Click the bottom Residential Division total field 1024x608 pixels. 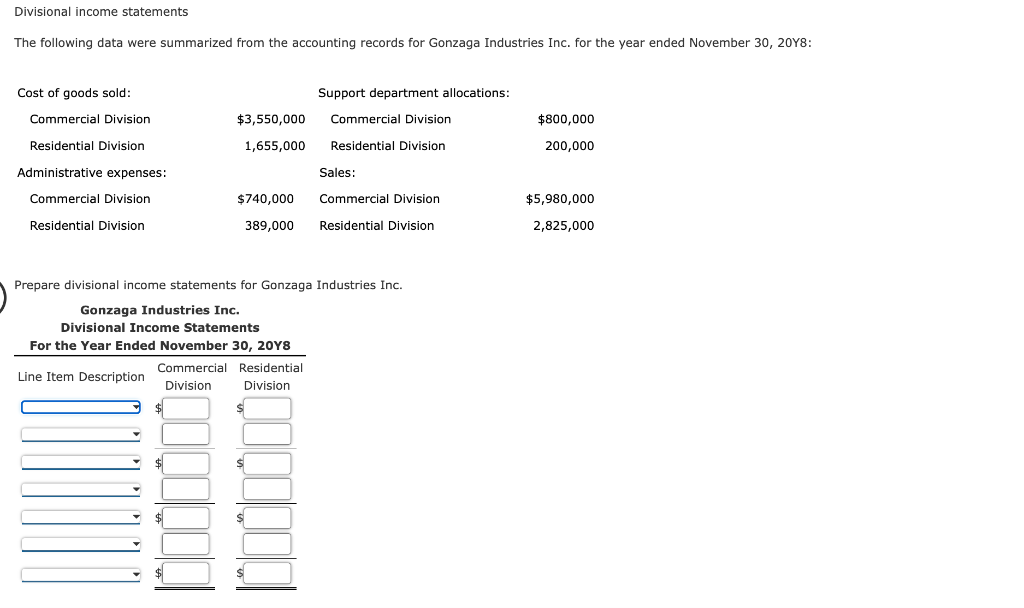coord(267,572)
